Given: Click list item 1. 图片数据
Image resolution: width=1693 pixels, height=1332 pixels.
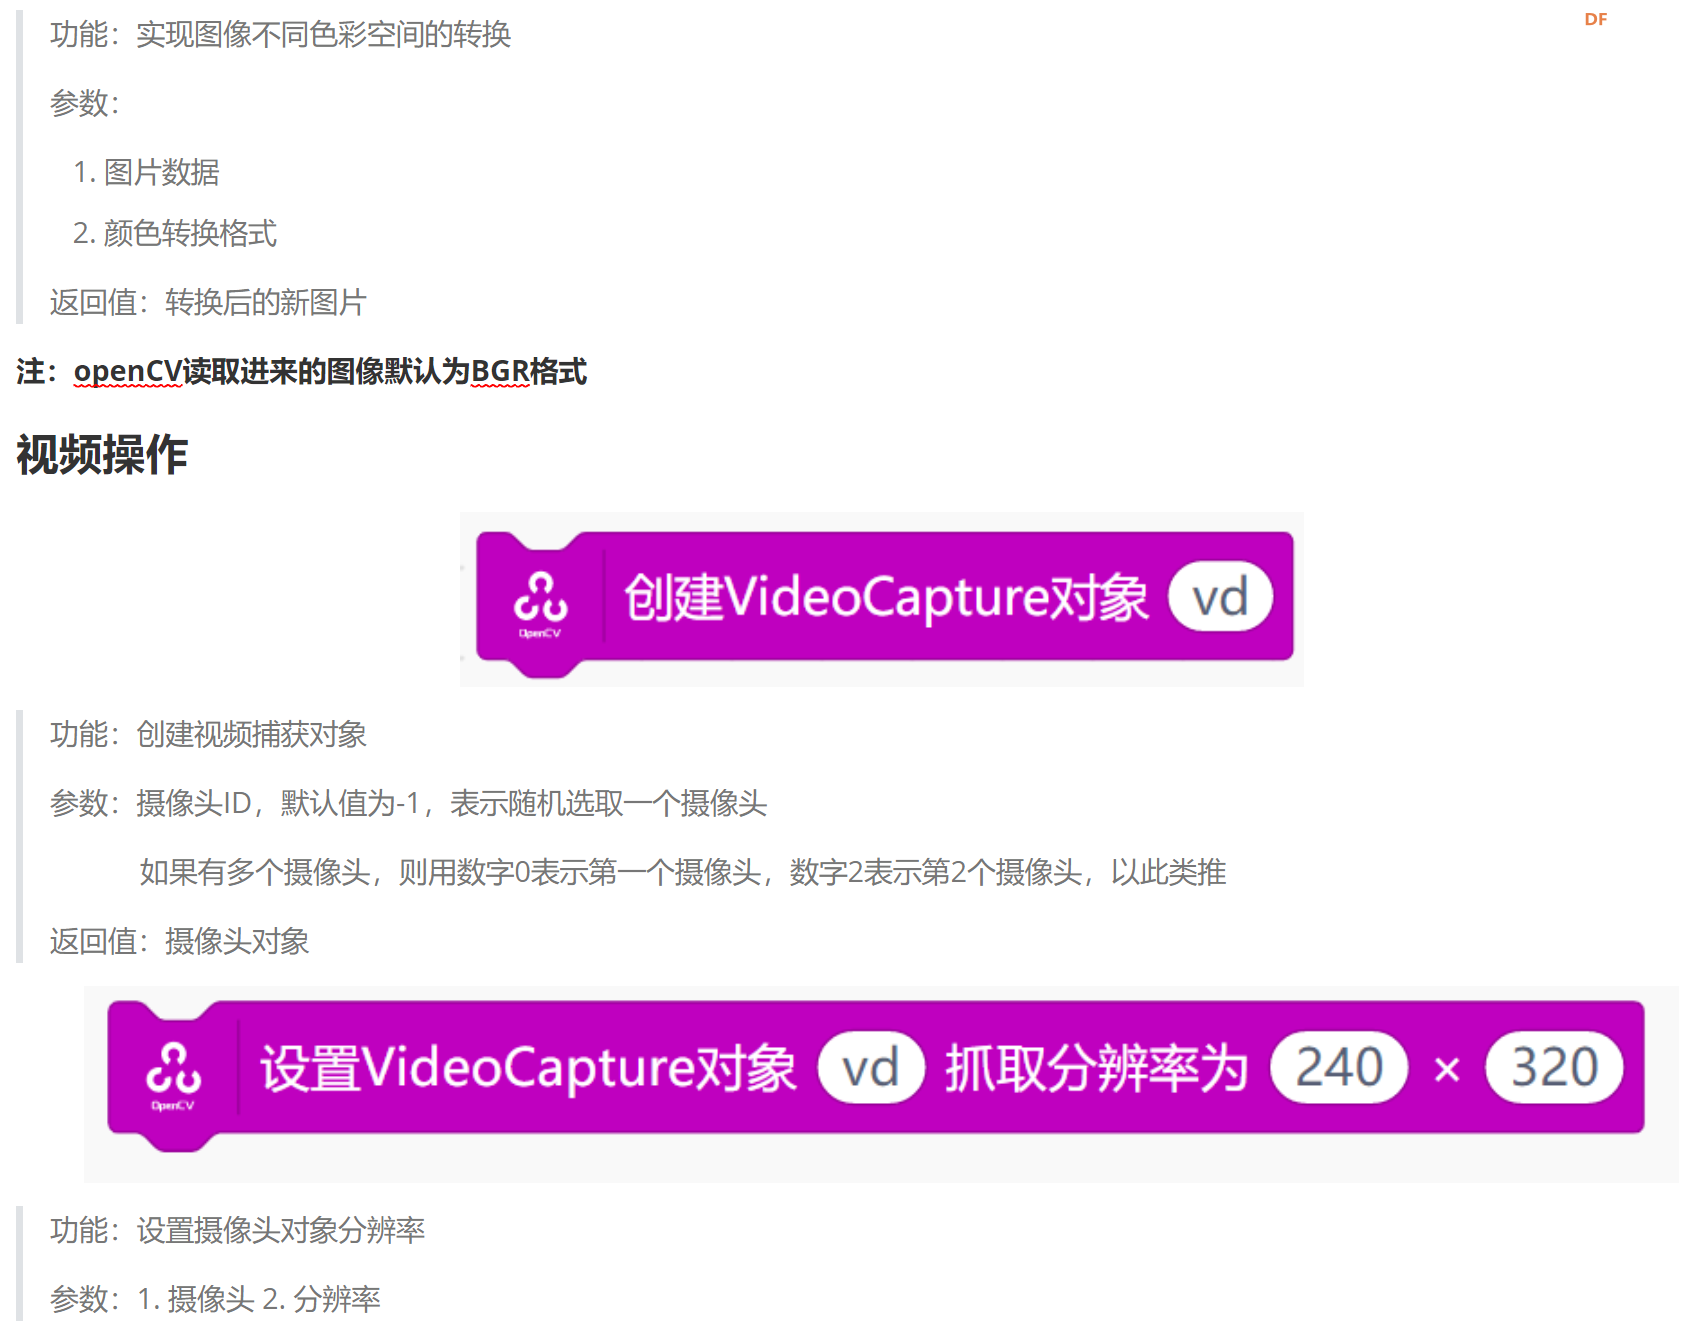Looking at the screenshot, I should [x=146, y=172].
